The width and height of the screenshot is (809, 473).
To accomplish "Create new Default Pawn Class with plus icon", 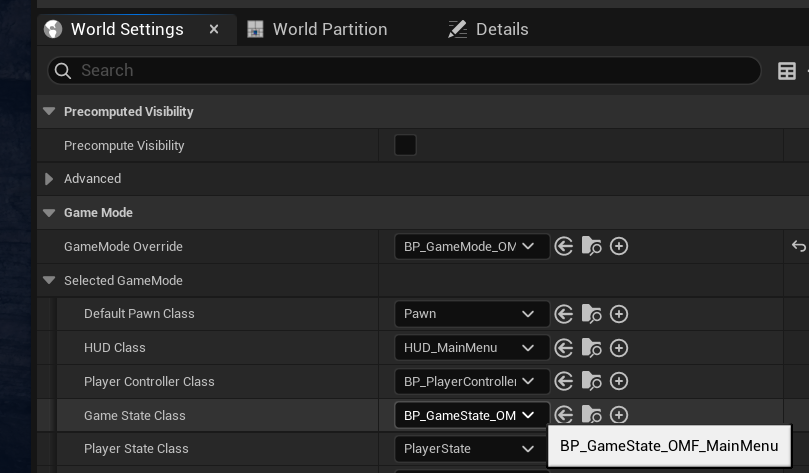I will [619, 314].
